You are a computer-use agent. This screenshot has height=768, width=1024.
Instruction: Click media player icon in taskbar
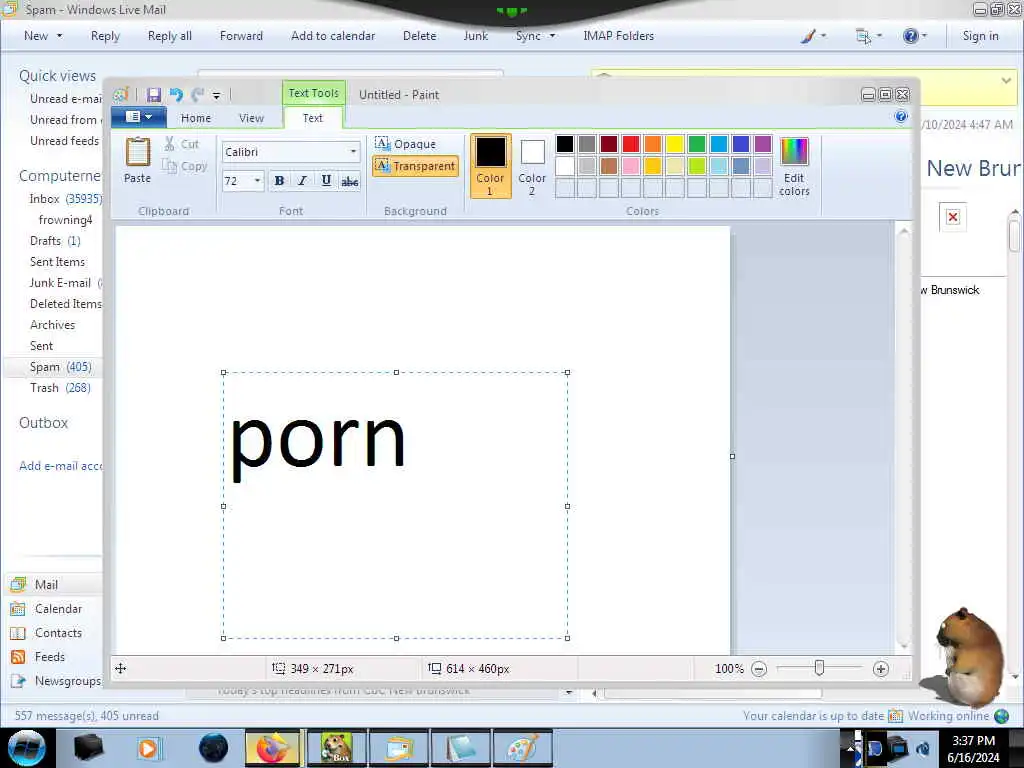[x=148, y=748]
